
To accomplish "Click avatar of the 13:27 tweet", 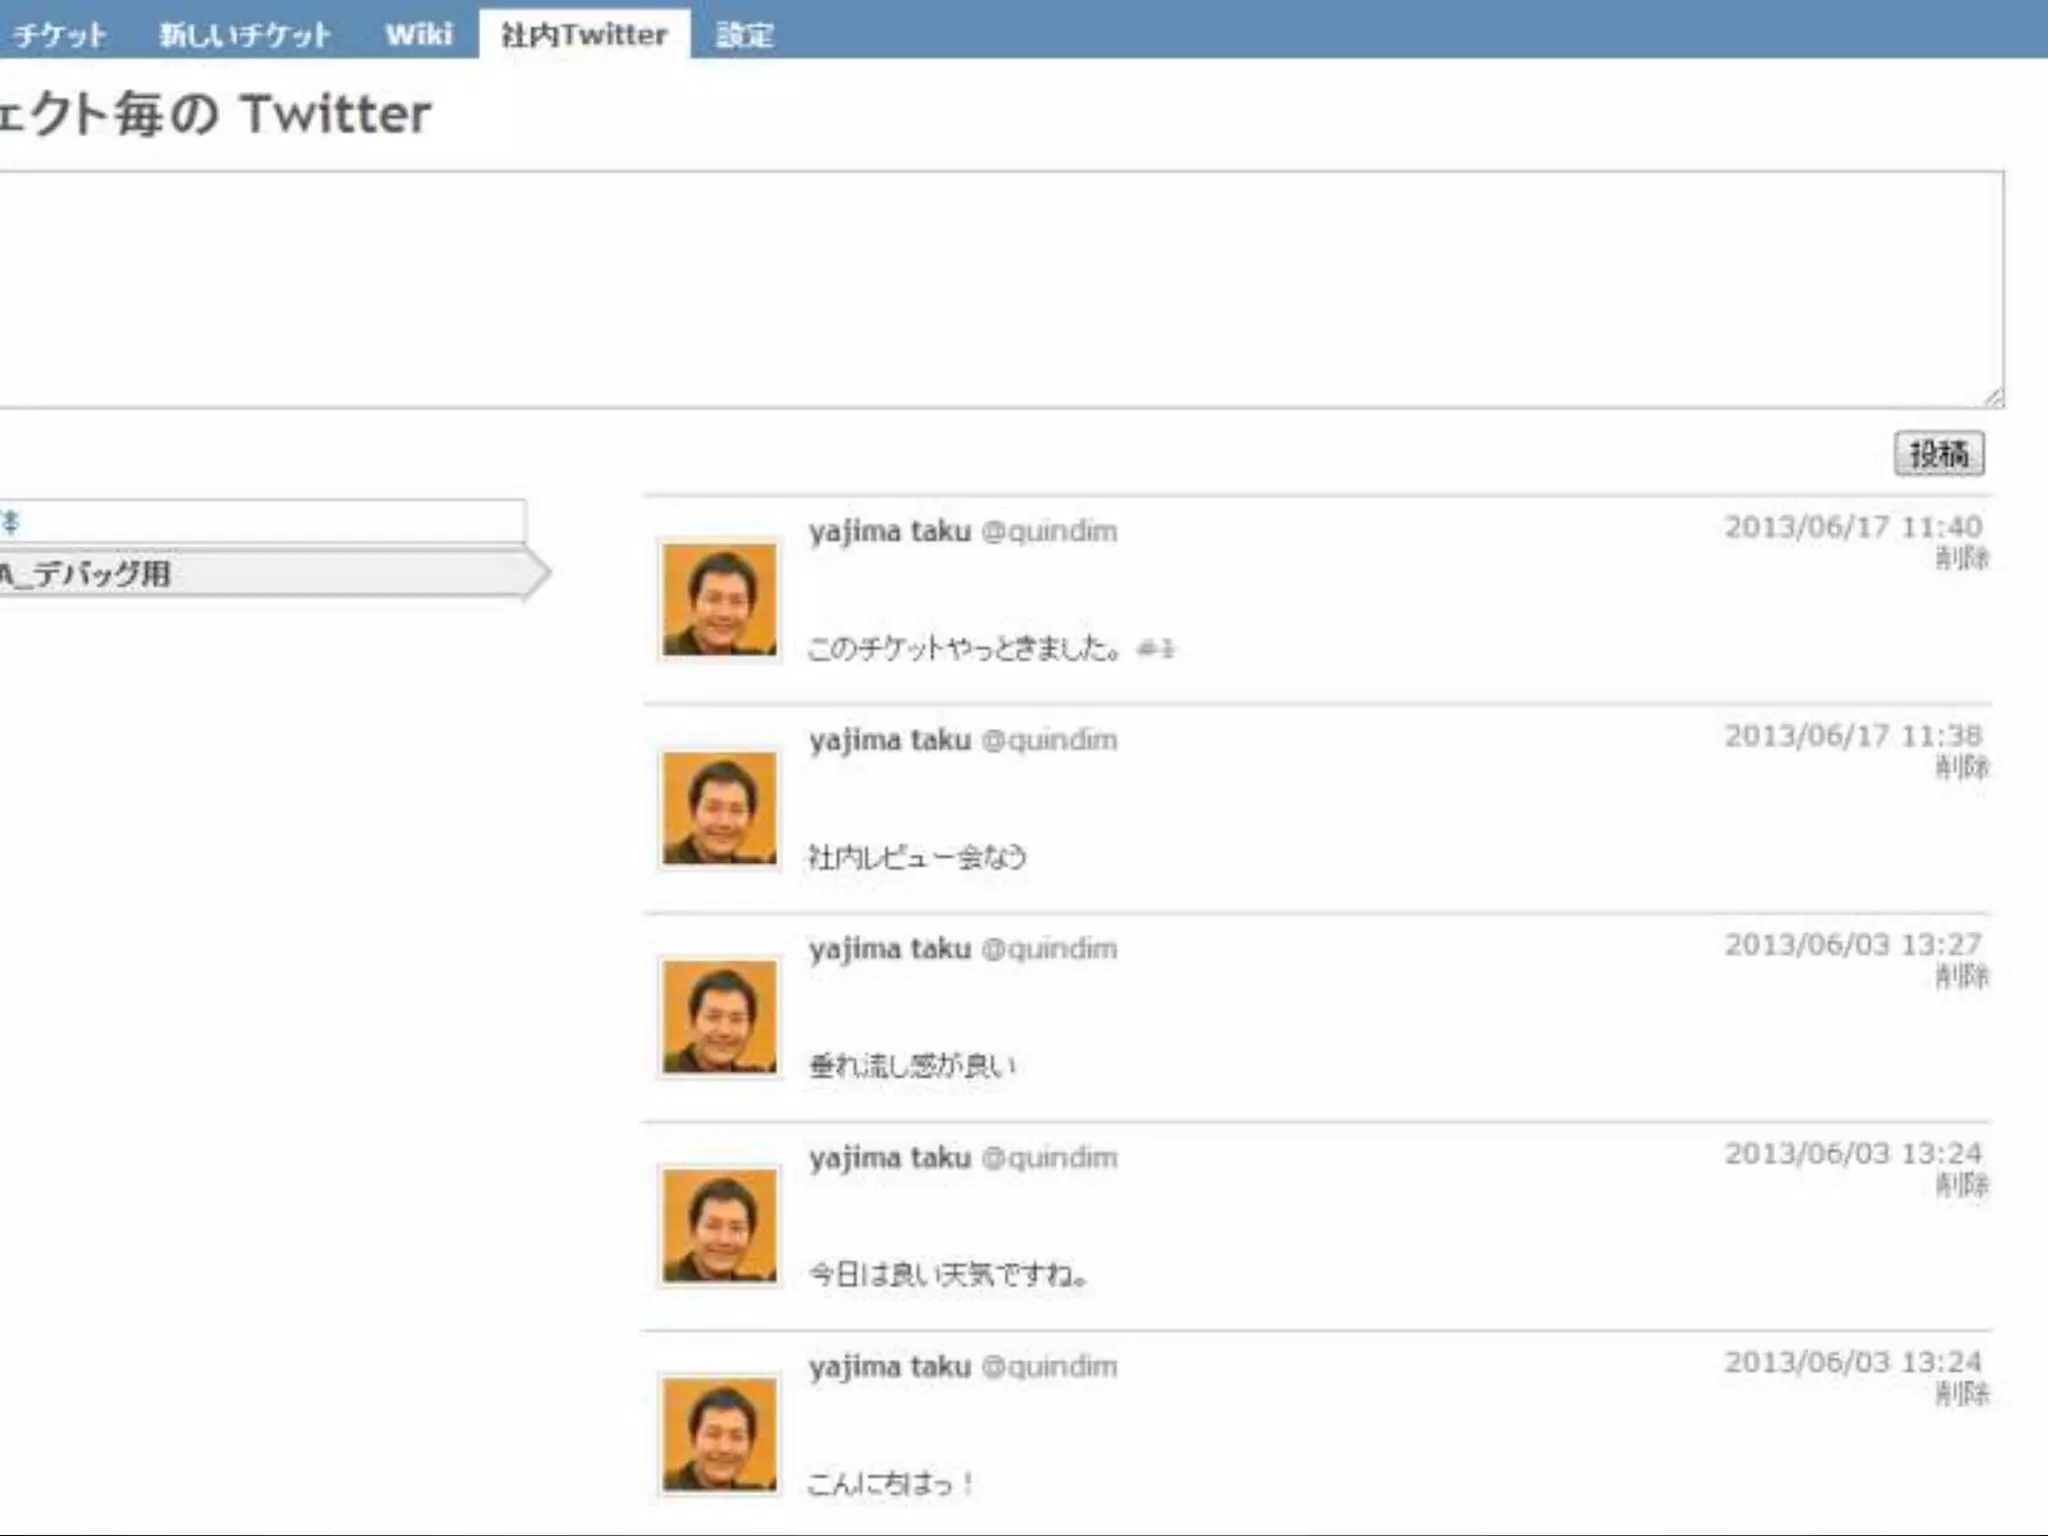I will pyautogui.click(x=719, y=1017).
